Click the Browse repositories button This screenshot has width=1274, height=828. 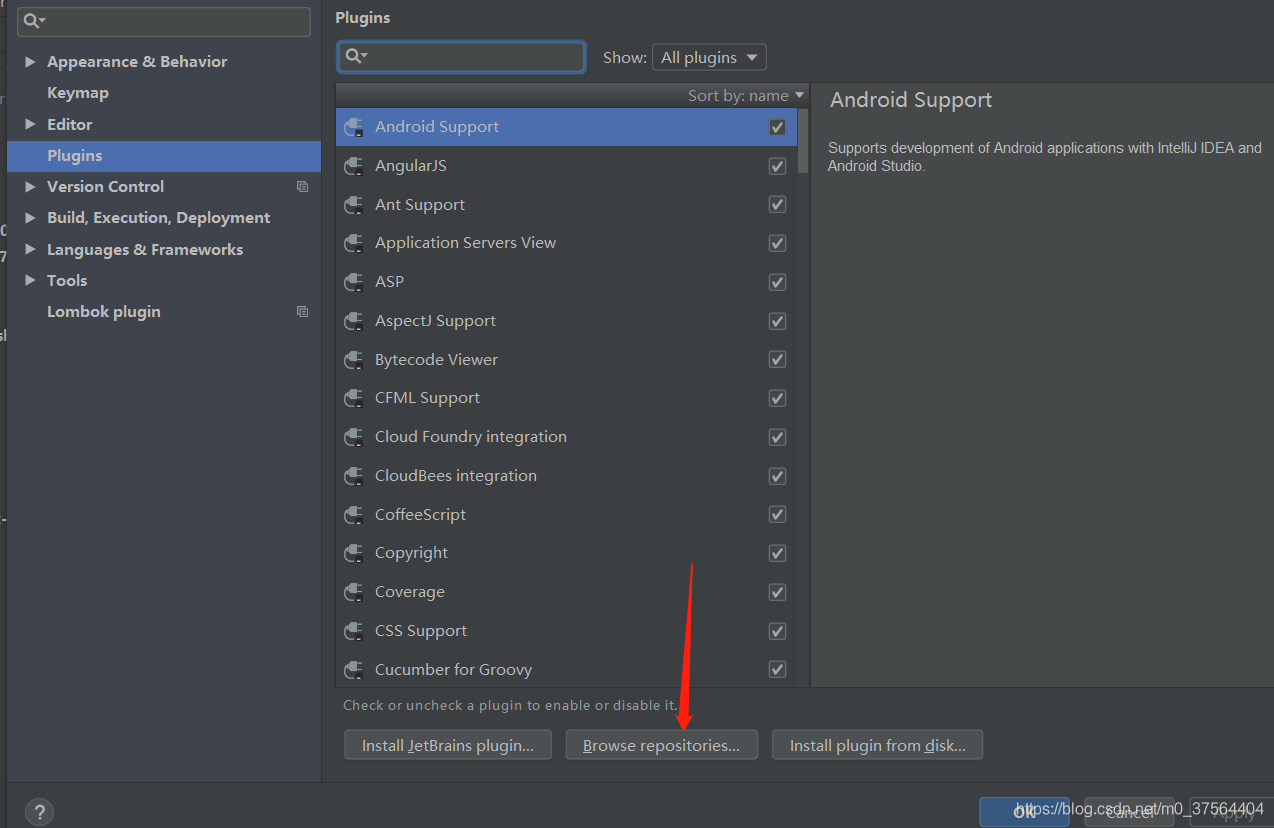(x=661, y=745)
